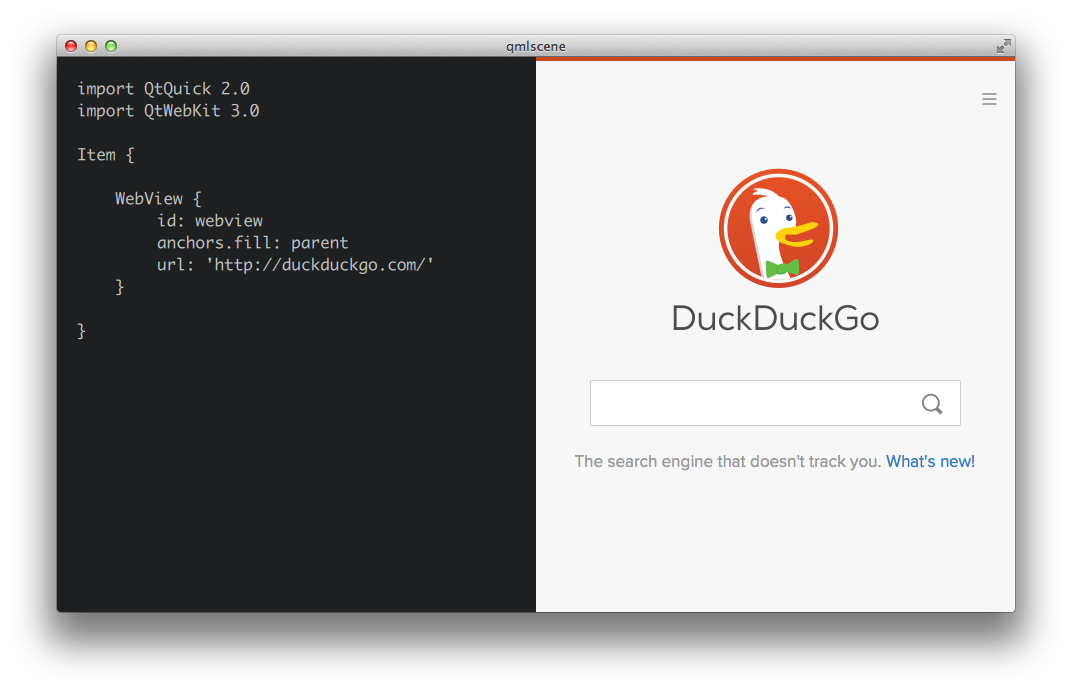Image resolution: width=1072 pixels, height=691 pixels.
Task: Click the "DuckDuckGo" wordmark text
Action: point(775,319)
